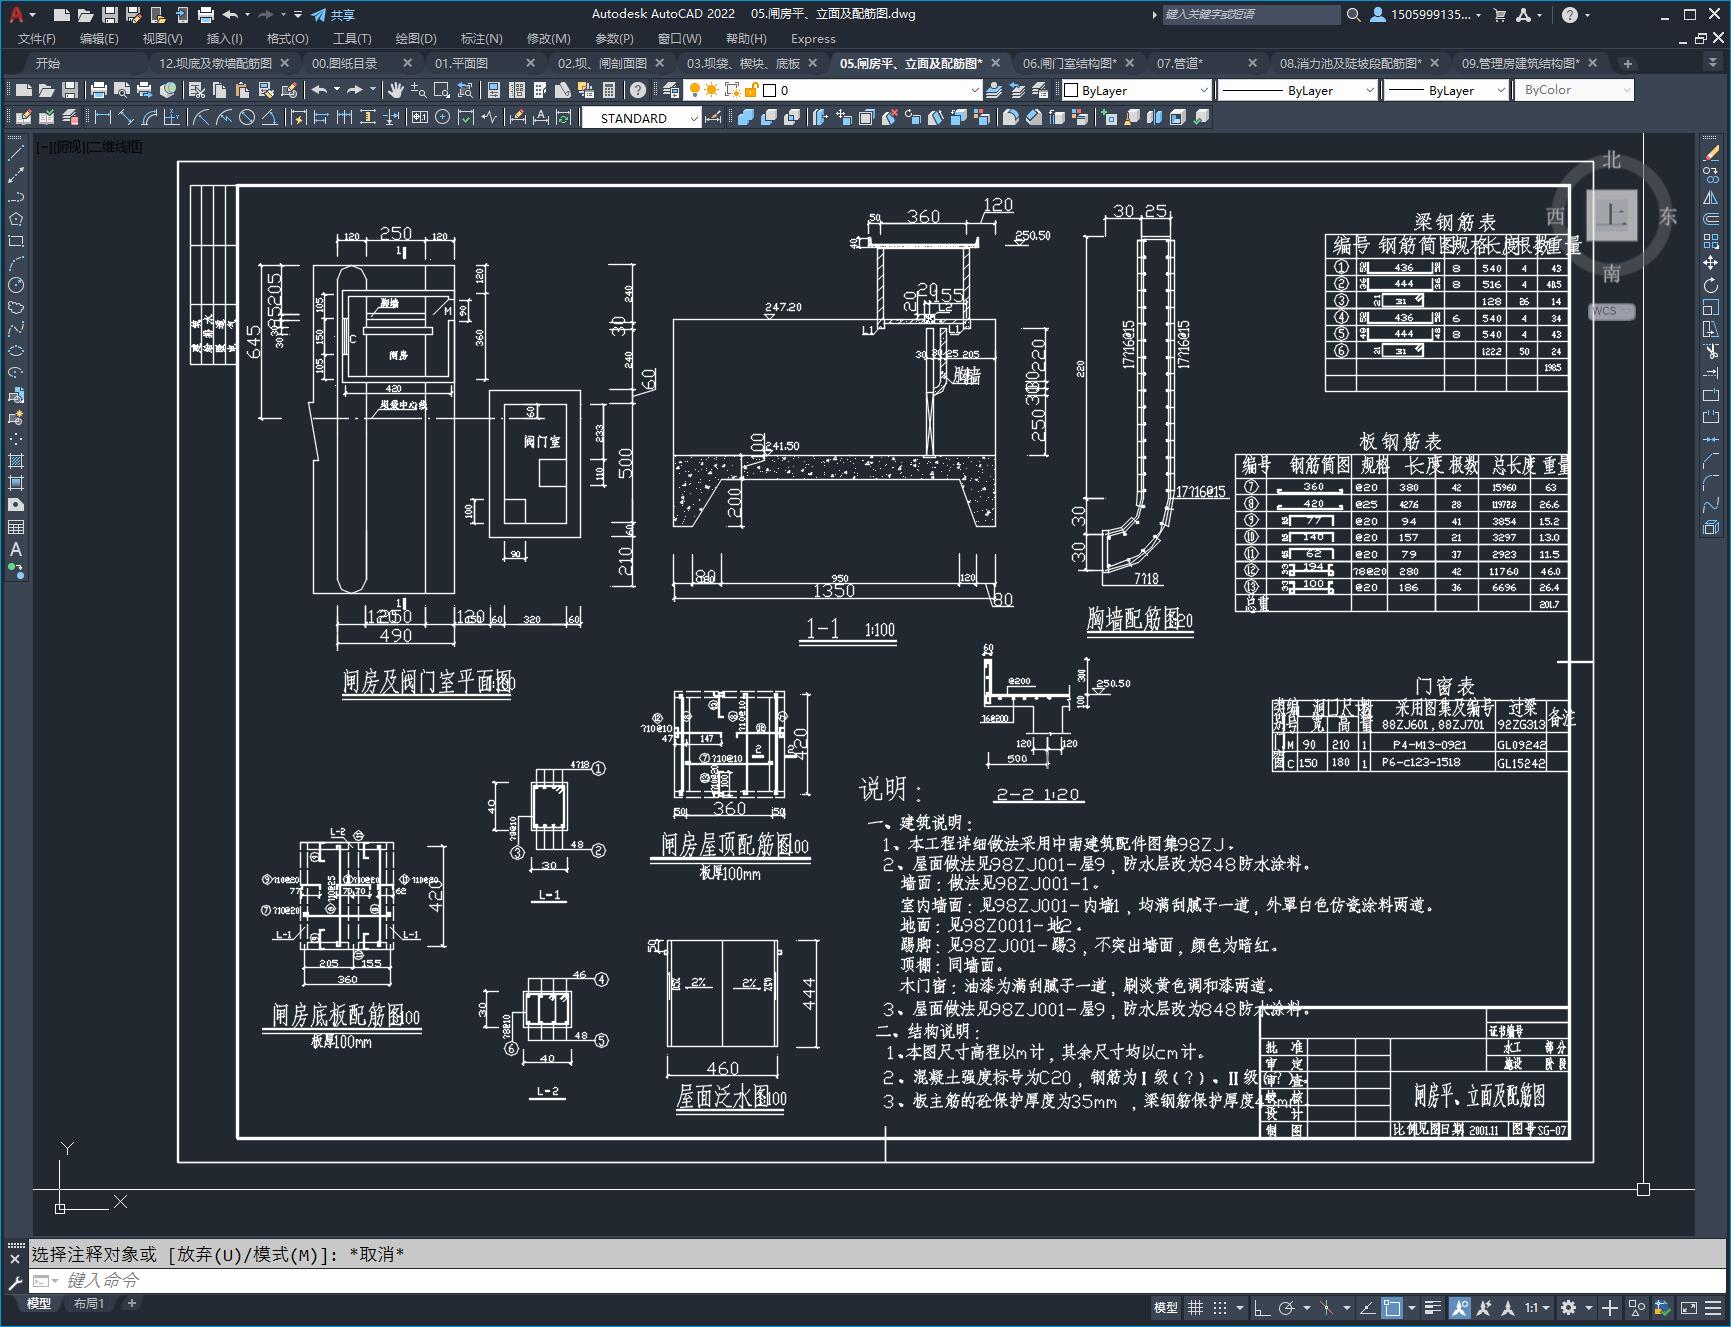
Task: Click the 共享 share button
Action: click(333, 14)
